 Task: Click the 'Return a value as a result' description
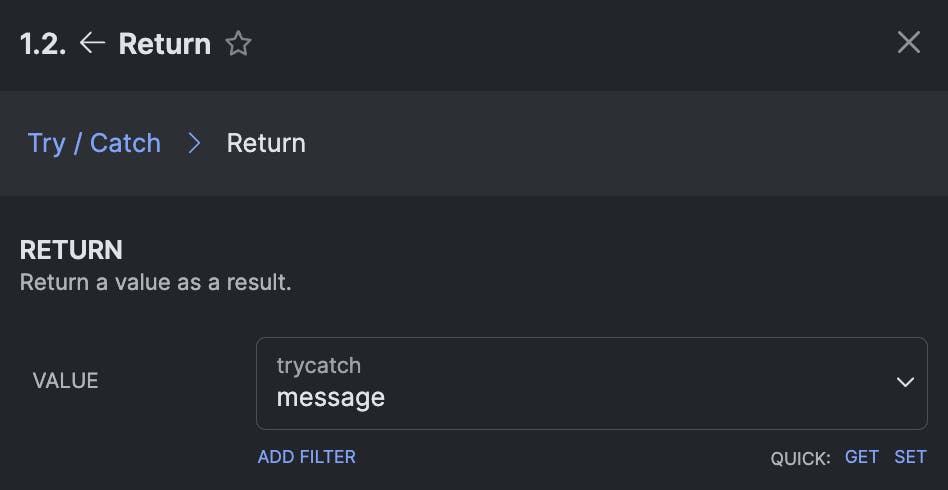tap(156, 282)
